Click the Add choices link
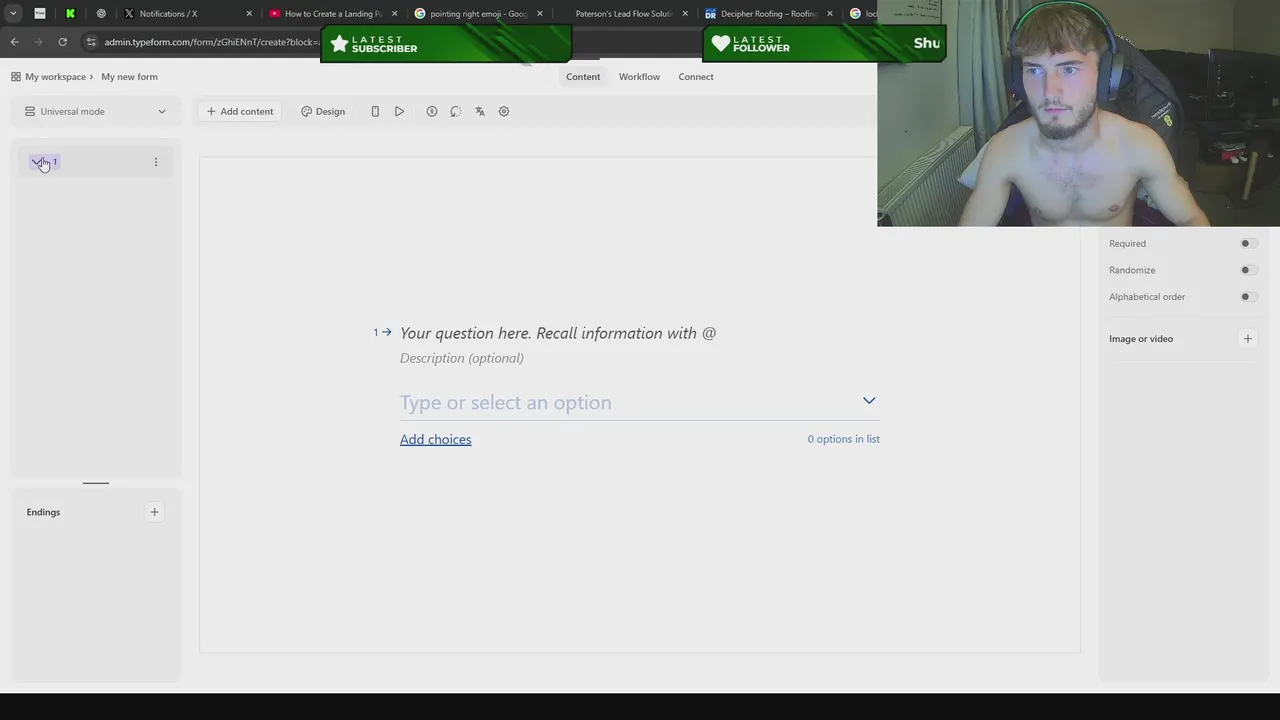The width and height of the screenshot is (1280, 720). 435,439
